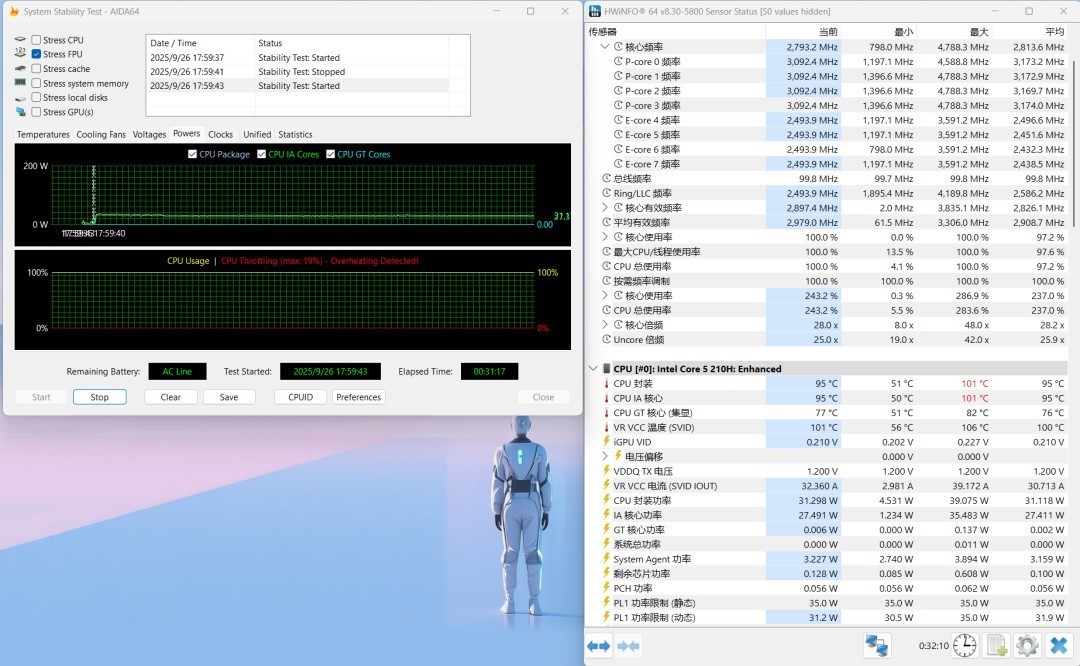Expand the 核心有效频率 row
This screenshot has width=1080, height=666.
(604, 208)
